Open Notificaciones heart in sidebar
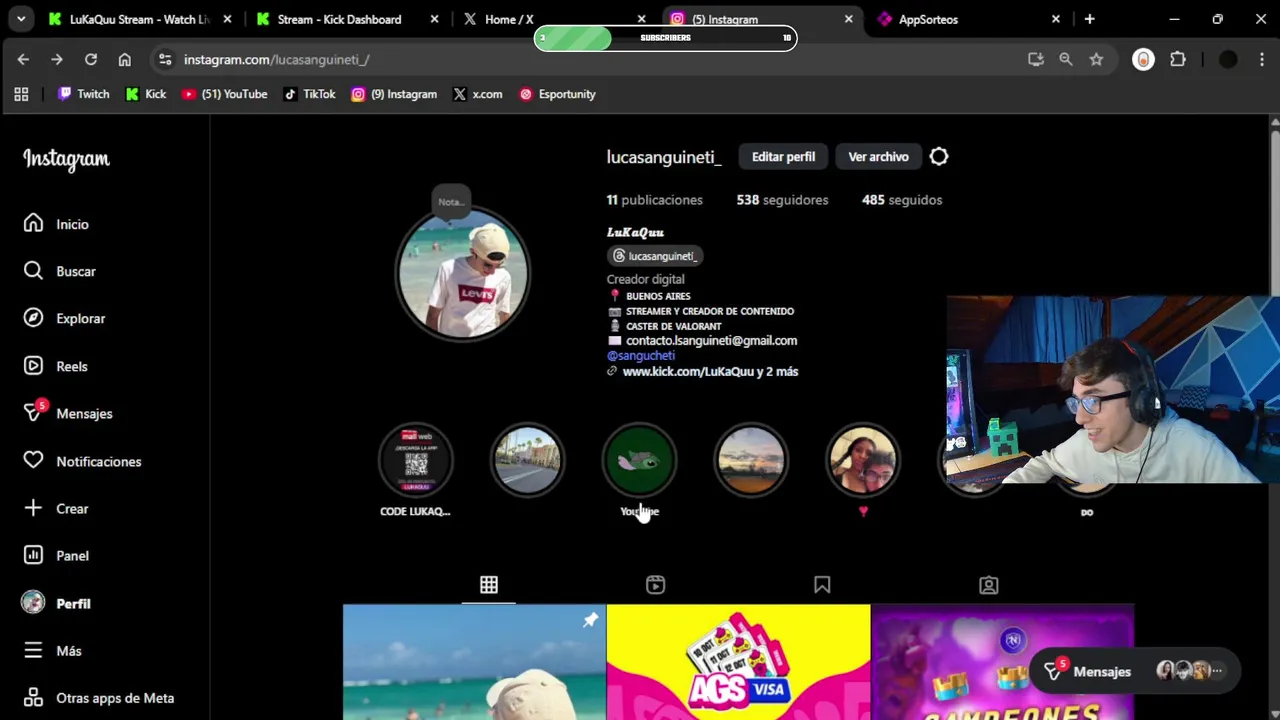Viewport: 1280px width, 720px height. (x=82, y=461)
